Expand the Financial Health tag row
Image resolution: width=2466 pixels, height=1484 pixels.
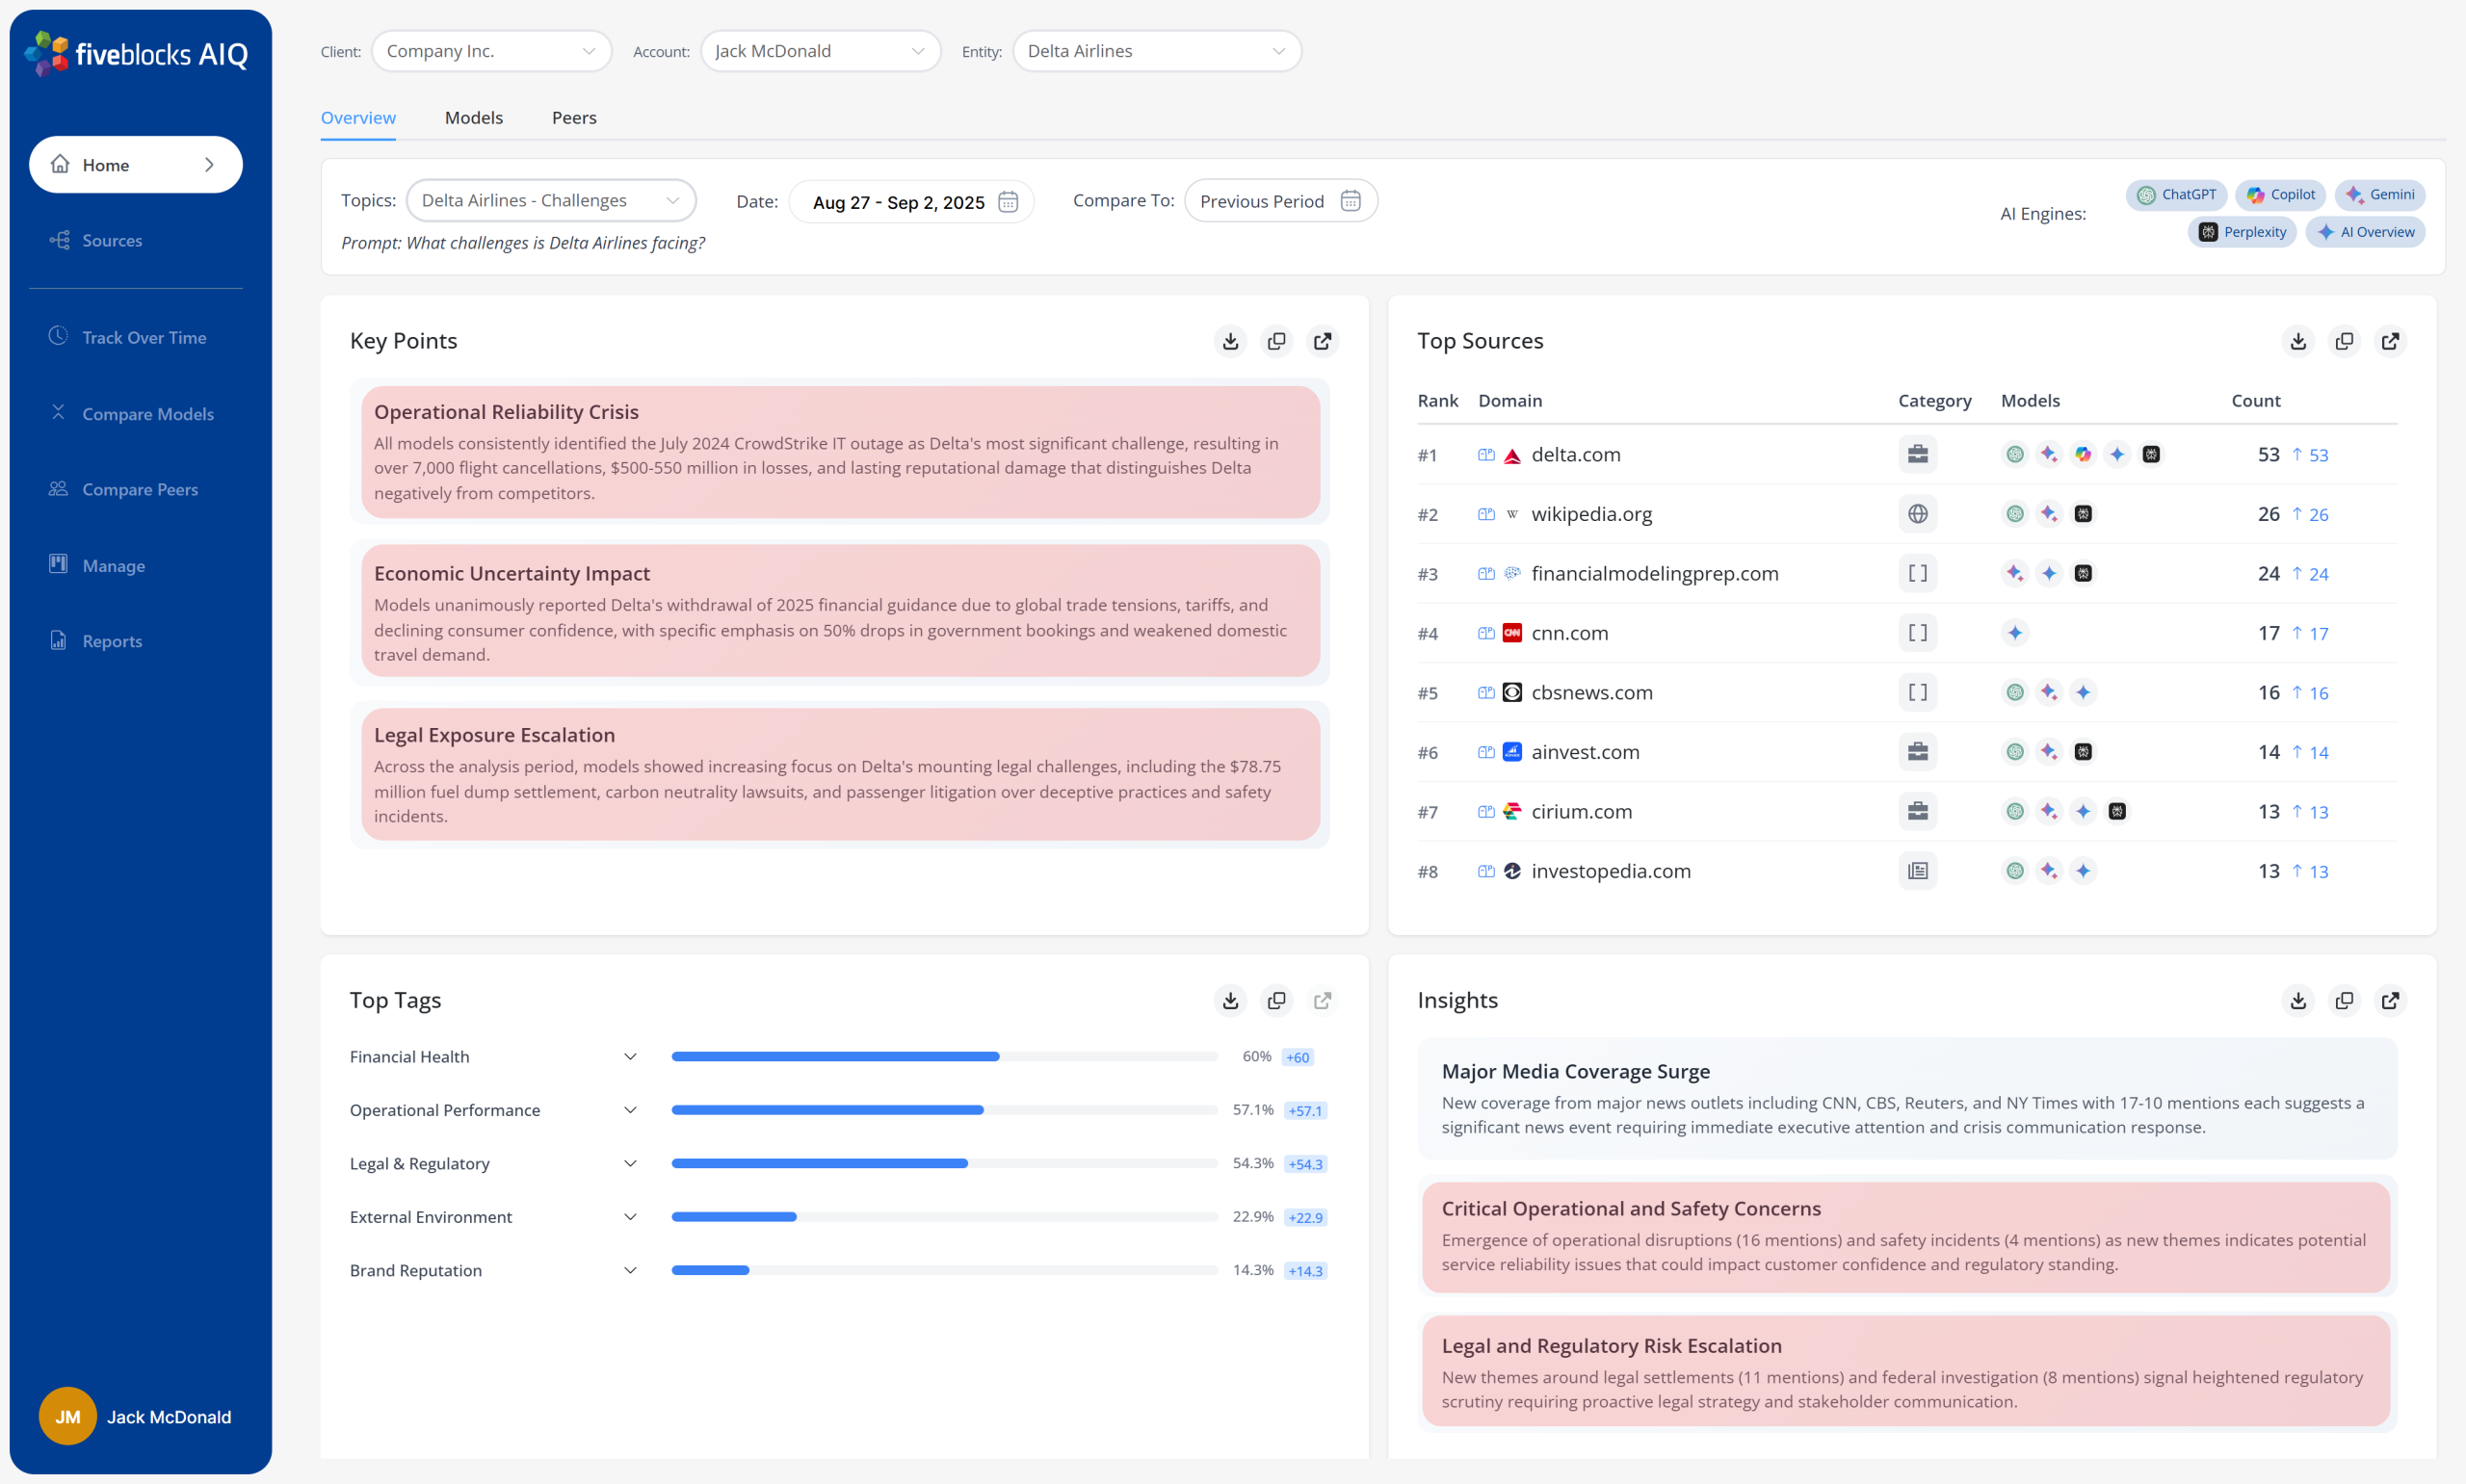tap(630, 1057)
